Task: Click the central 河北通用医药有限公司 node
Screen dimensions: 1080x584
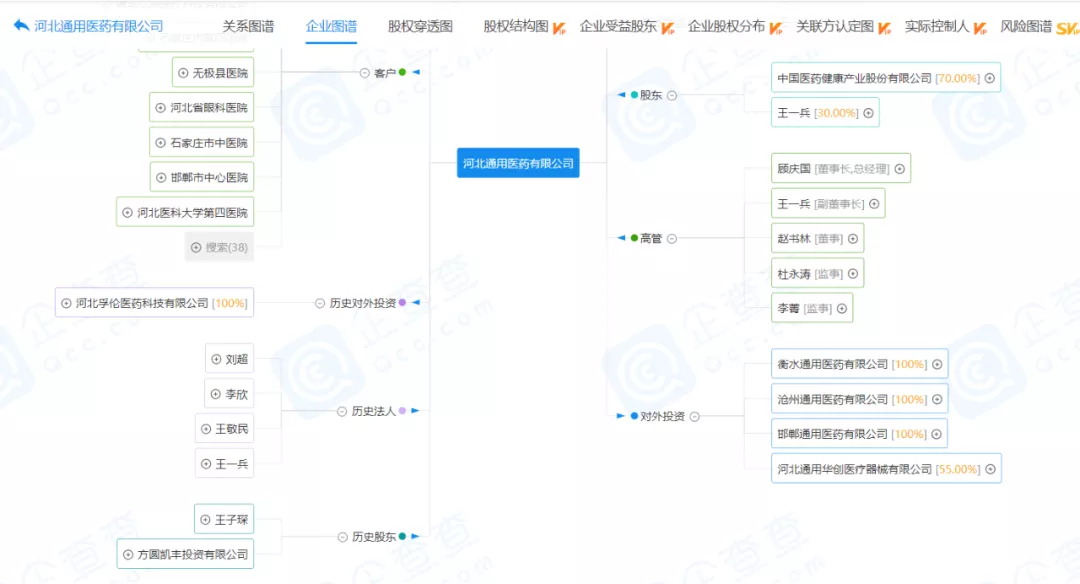Action: click(x=518, y=163)
